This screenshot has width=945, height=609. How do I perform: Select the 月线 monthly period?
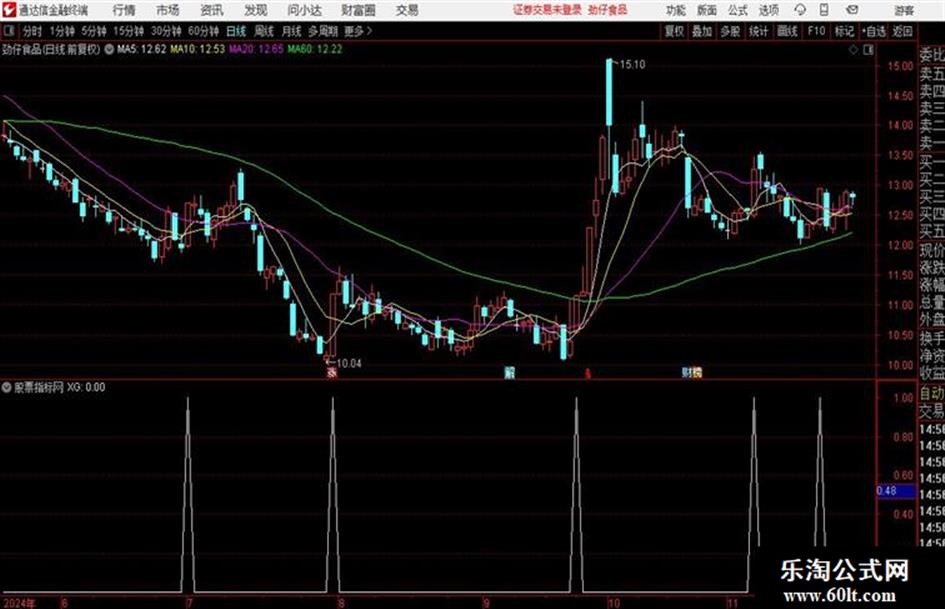pyautogui.click(x=291, y=31)
